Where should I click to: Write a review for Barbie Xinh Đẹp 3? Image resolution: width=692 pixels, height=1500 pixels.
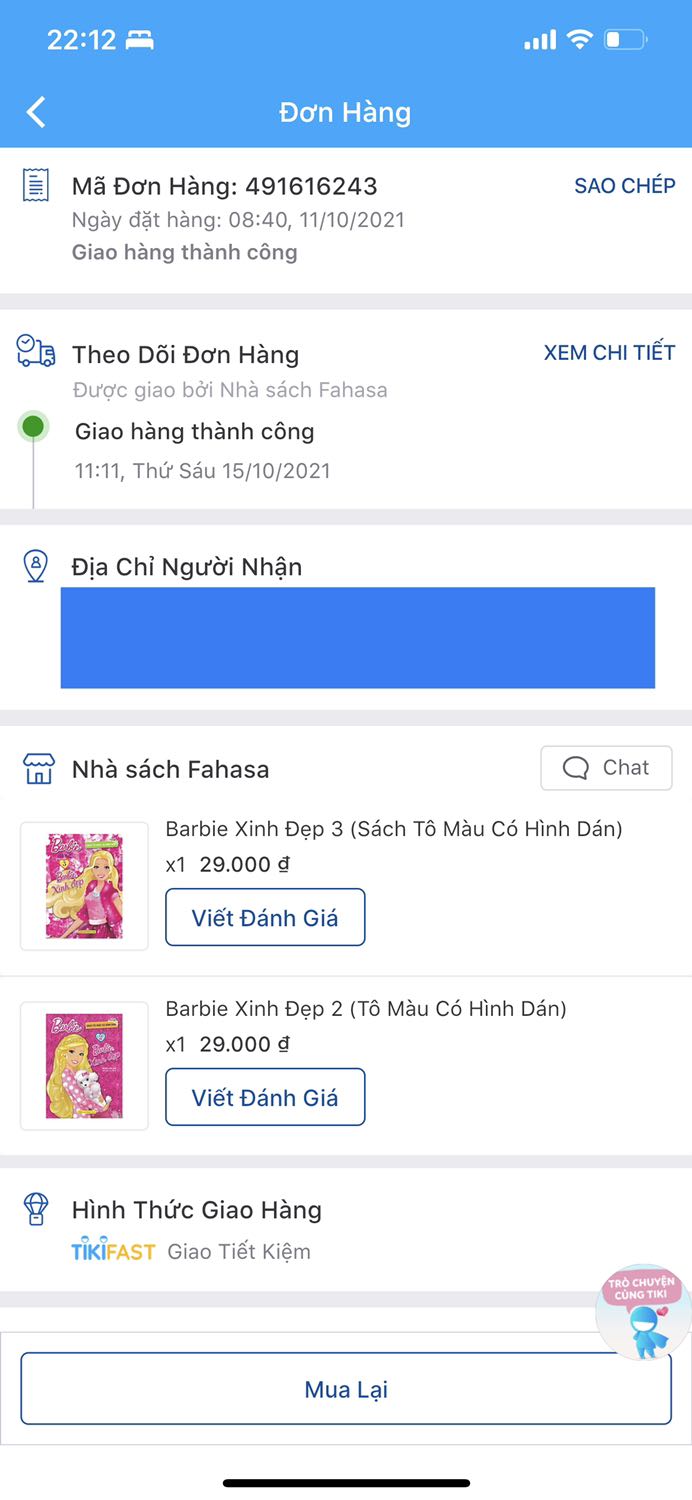[265, 917]
